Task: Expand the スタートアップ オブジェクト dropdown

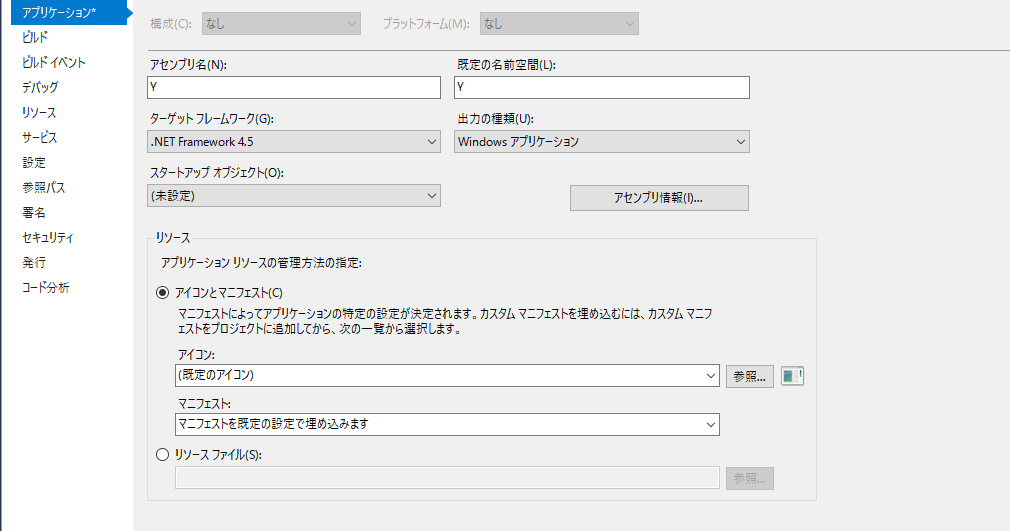Action: (294, 196)
